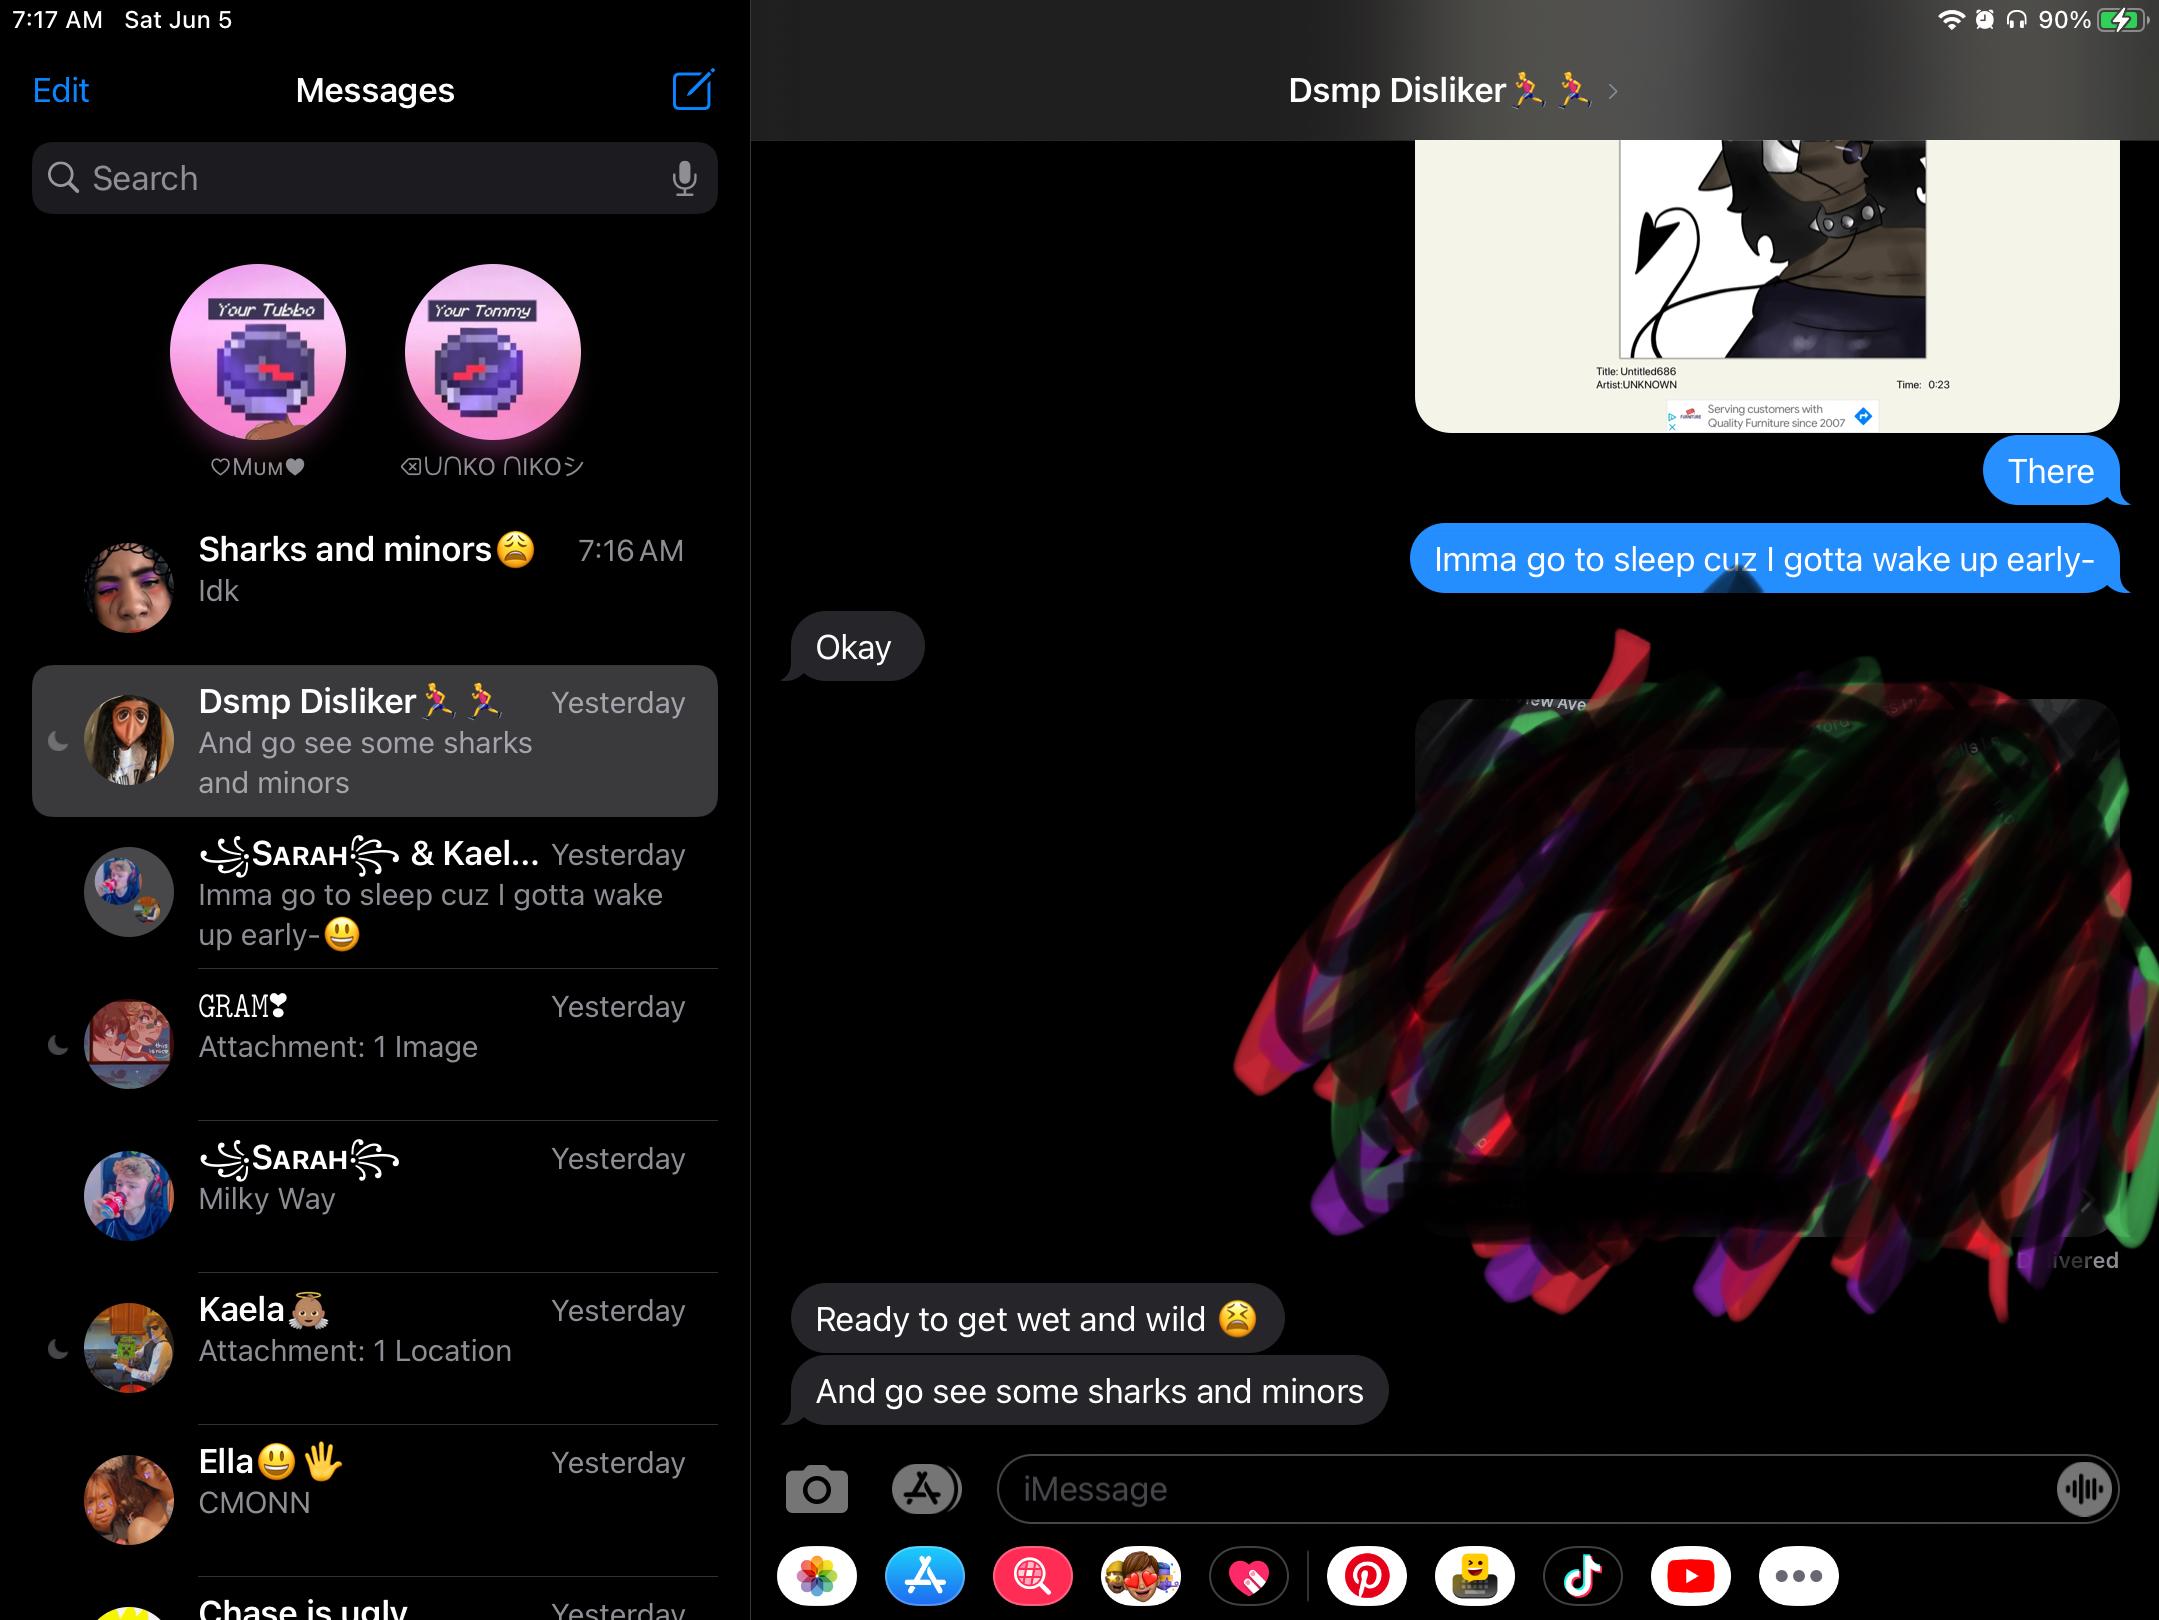
Task: Open the camera icon beside message field
Action: [x=816, y=1490]
